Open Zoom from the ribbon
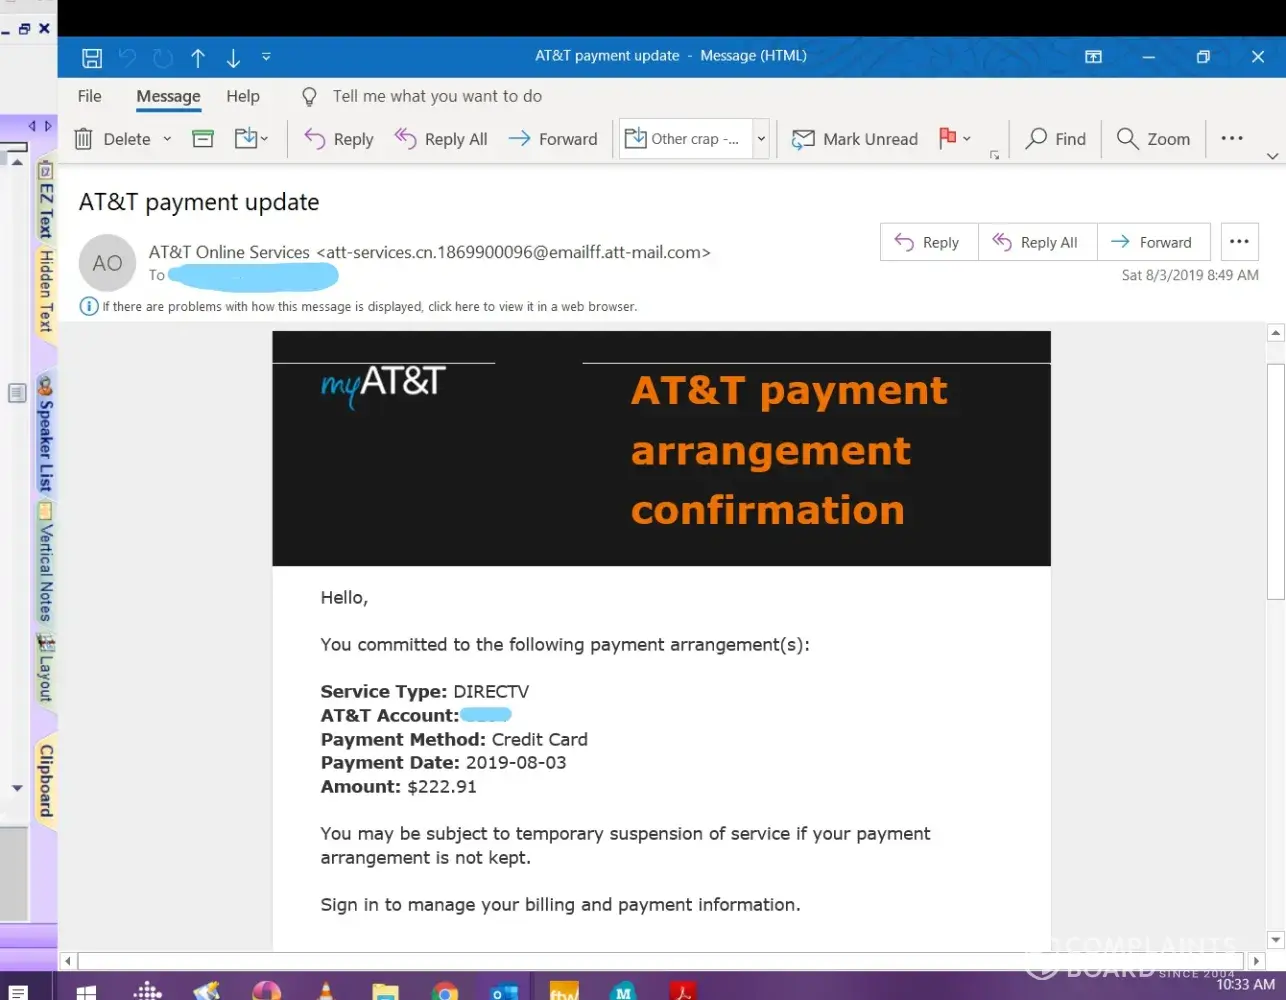1286x1000 pixels. pos(1153,139)
